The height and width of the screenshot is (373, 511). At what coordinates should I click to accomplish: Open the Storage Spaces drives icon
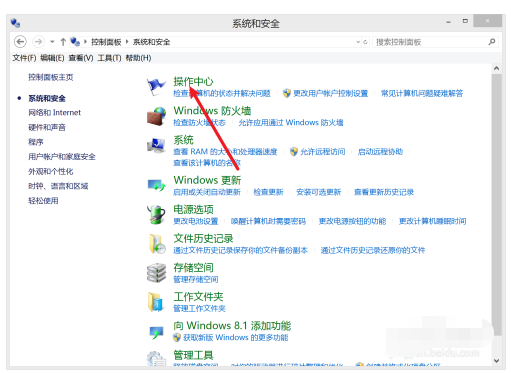(156, 272)
